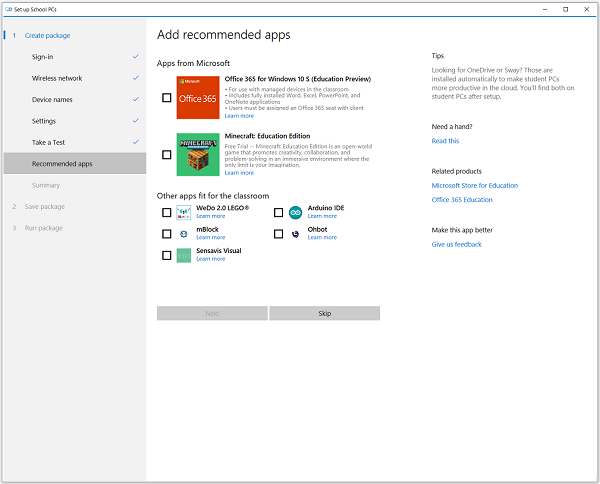Go to the Sign-in step in sidebar

tap(43, 57)
